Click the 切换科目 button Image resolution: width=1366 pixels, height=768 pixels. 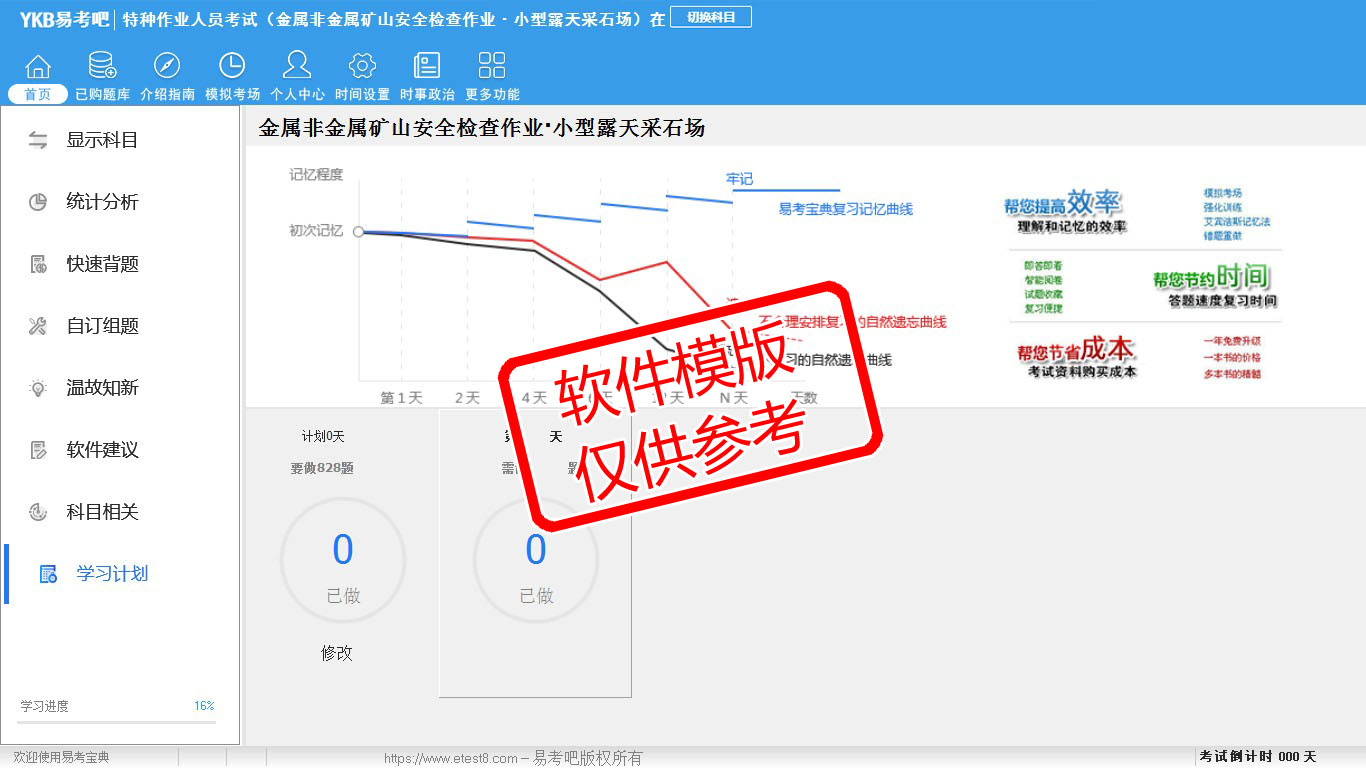pyautogui.click(x=710, y=17)
